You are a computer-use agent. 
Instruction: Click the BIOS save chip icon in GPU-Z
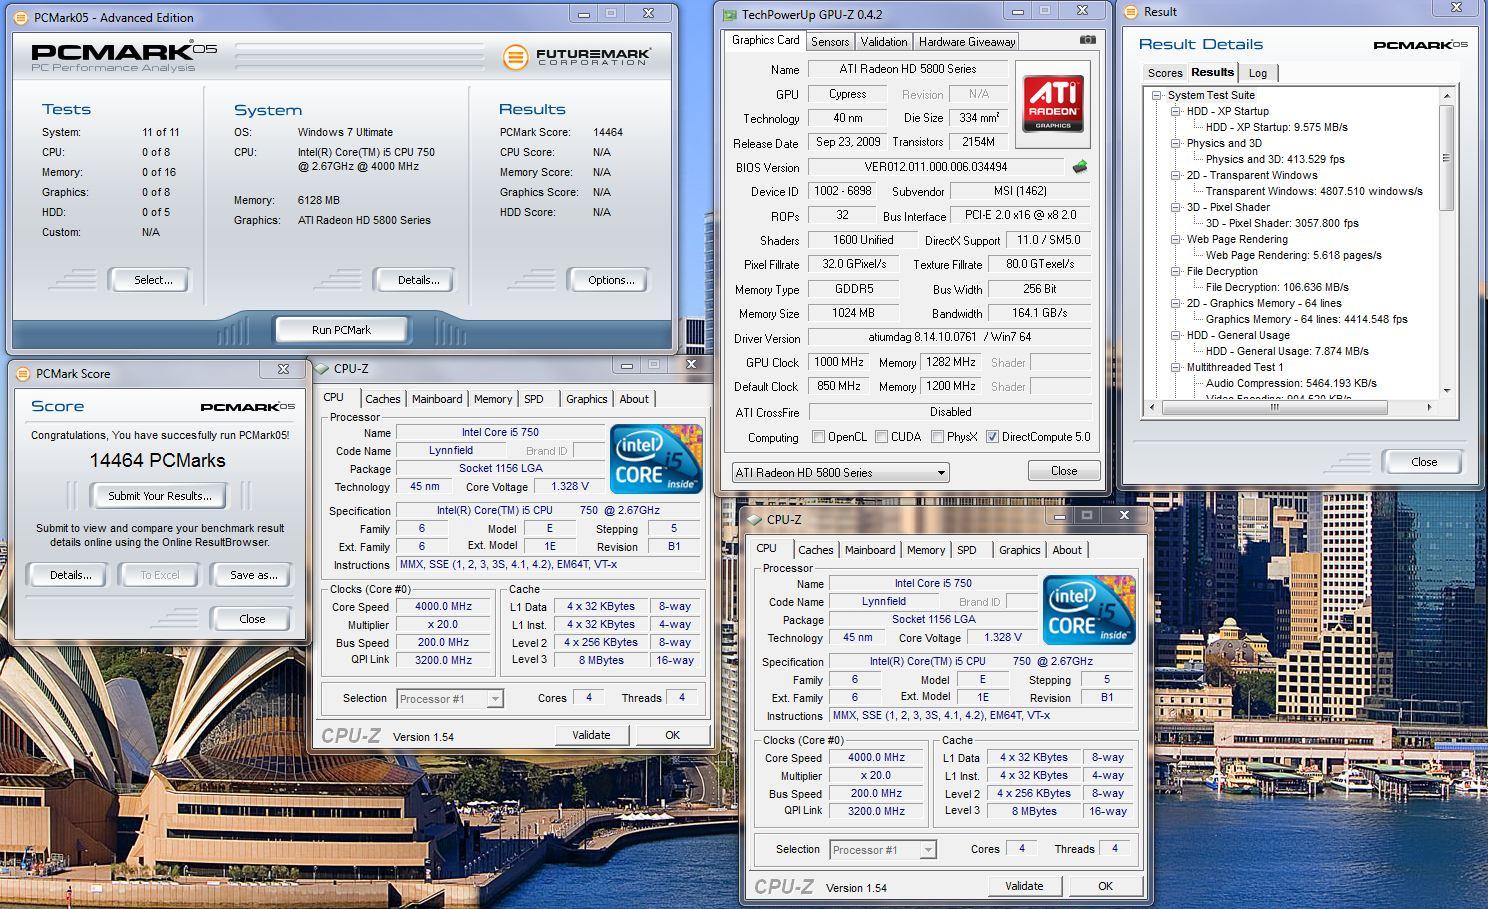(1079, 167)
